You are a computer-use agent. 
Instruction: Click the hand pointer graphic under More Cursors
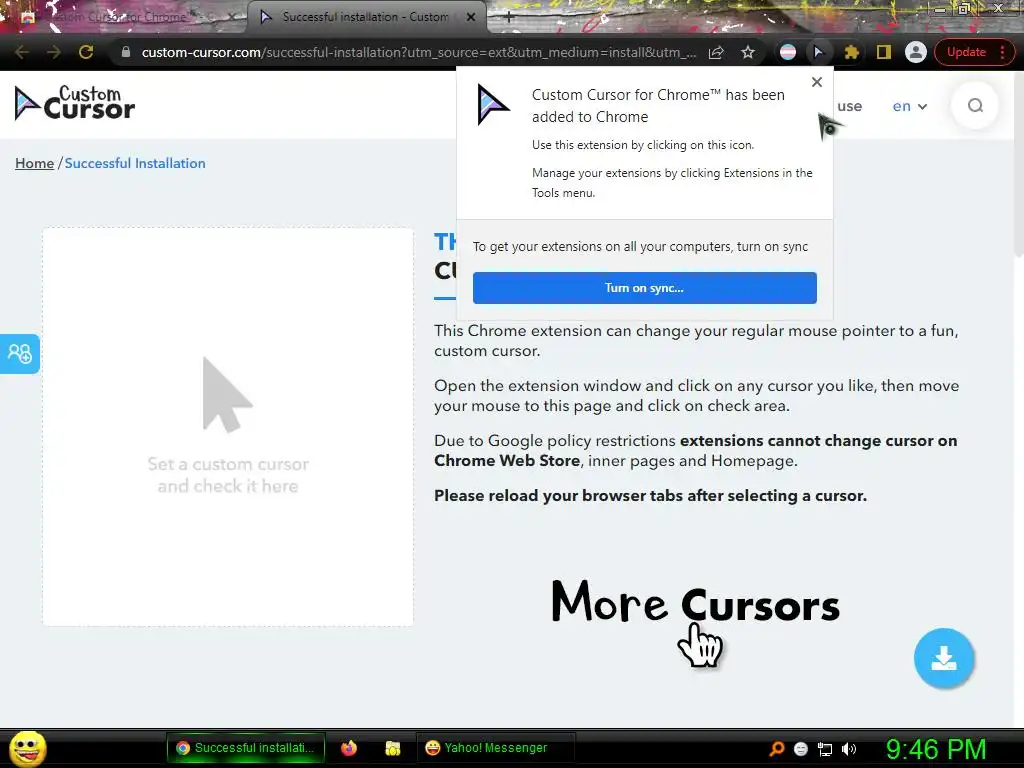pos(700,645)
